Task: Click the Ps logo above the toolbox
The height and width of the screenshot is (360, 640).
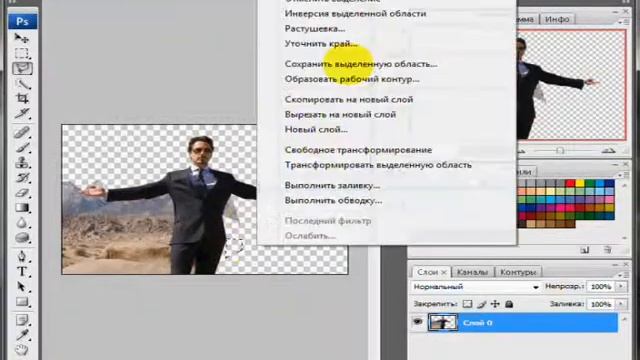Action: pos(22,21)
